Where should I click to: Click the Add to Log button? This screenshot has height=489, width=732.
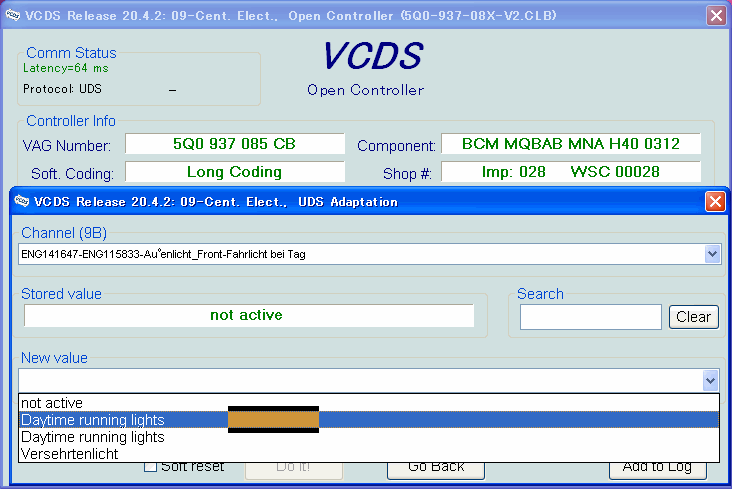[657, 468]
